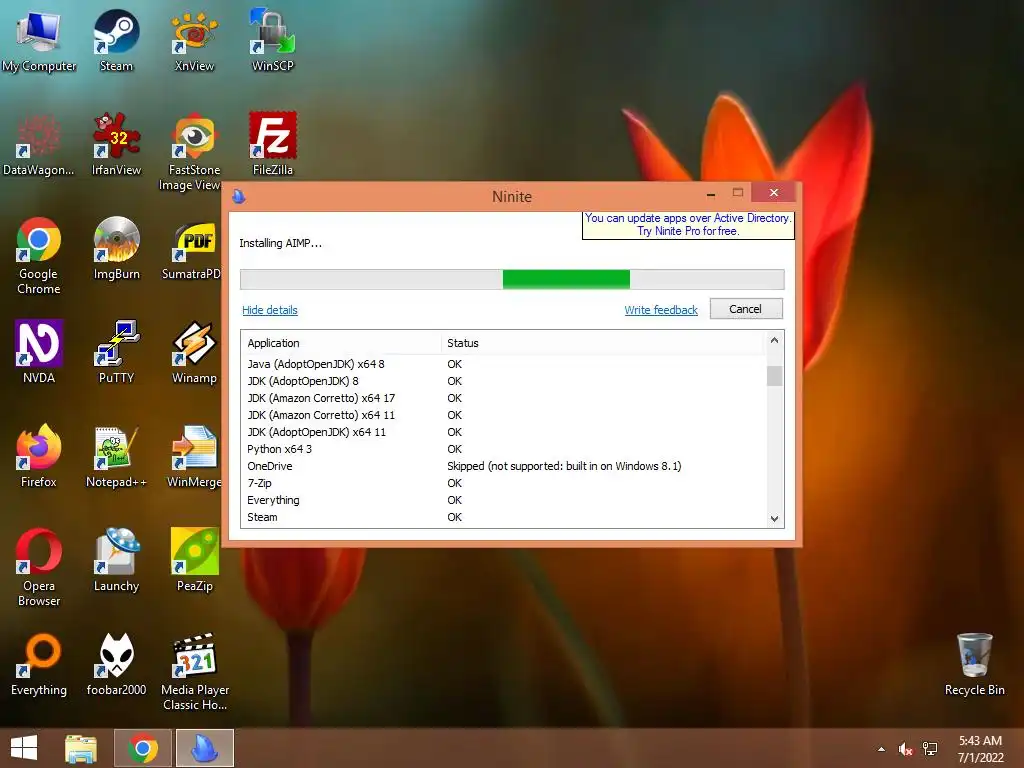
Task: Click the Application column header
Action: coord(341,343)
